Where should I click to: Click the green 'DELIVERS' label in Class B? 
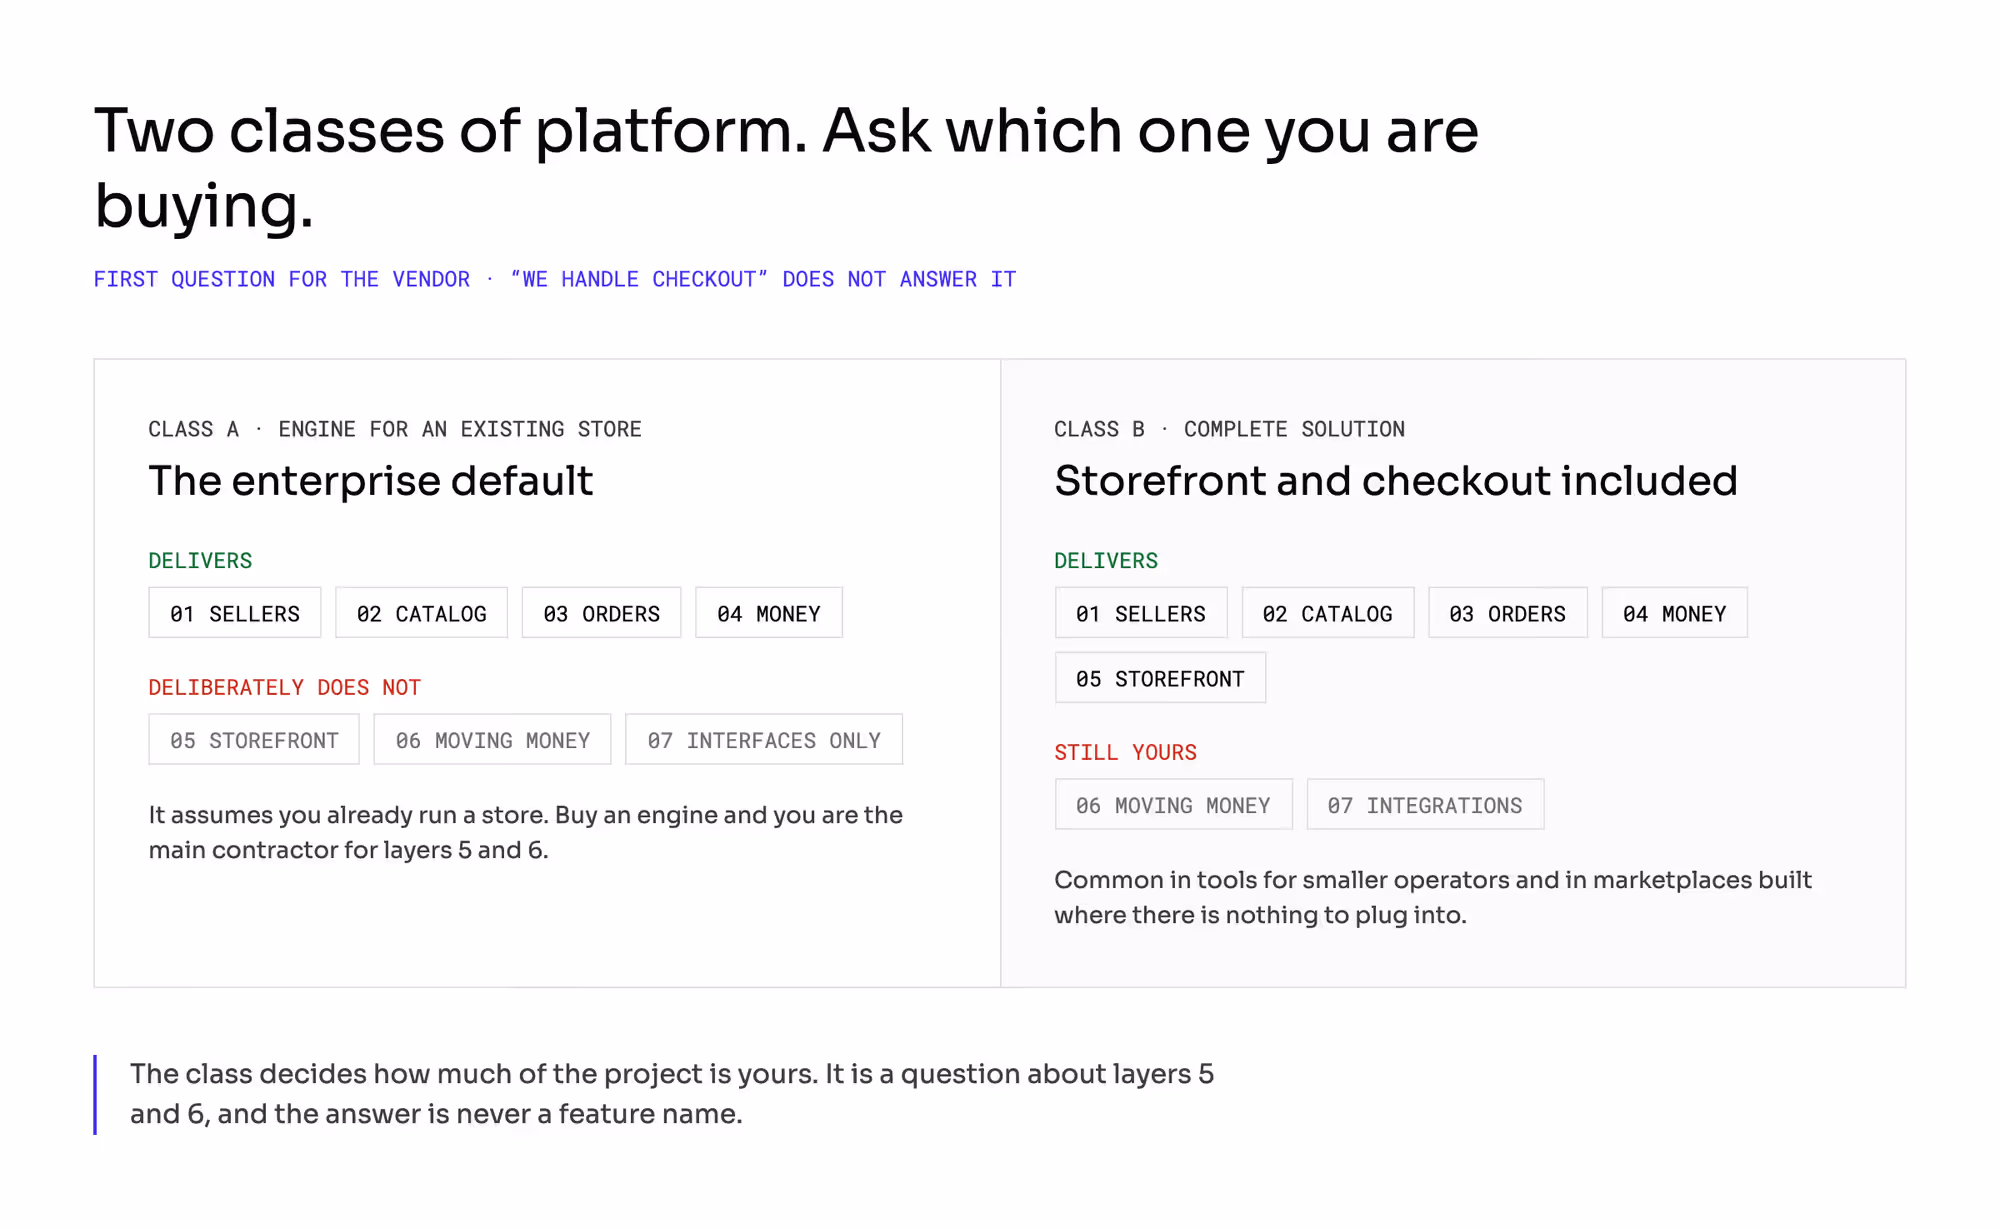tap(1106, 561)
